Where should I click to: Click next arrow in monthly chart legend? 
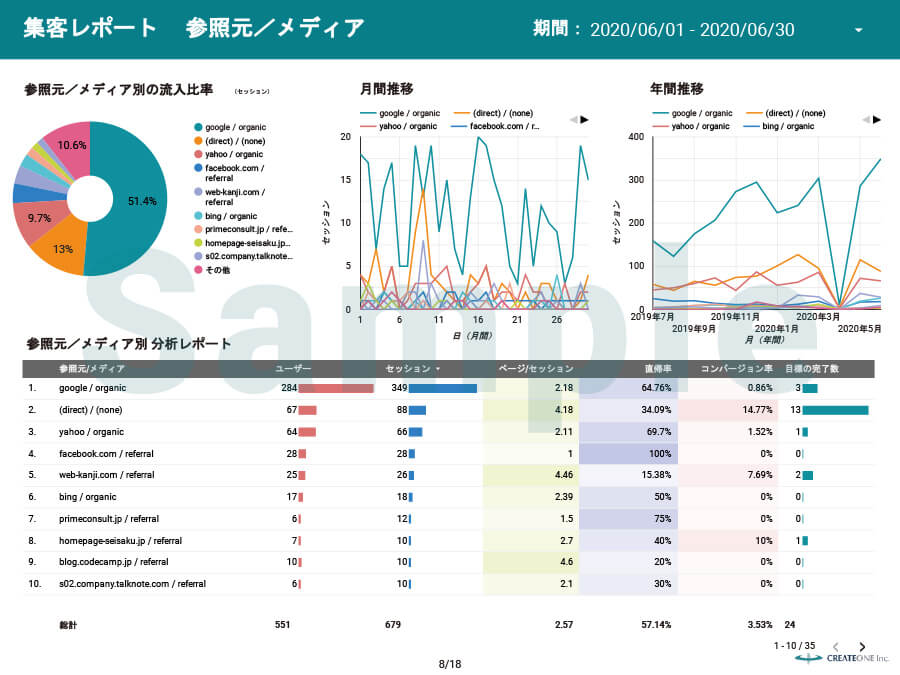(x=585, y=120)
